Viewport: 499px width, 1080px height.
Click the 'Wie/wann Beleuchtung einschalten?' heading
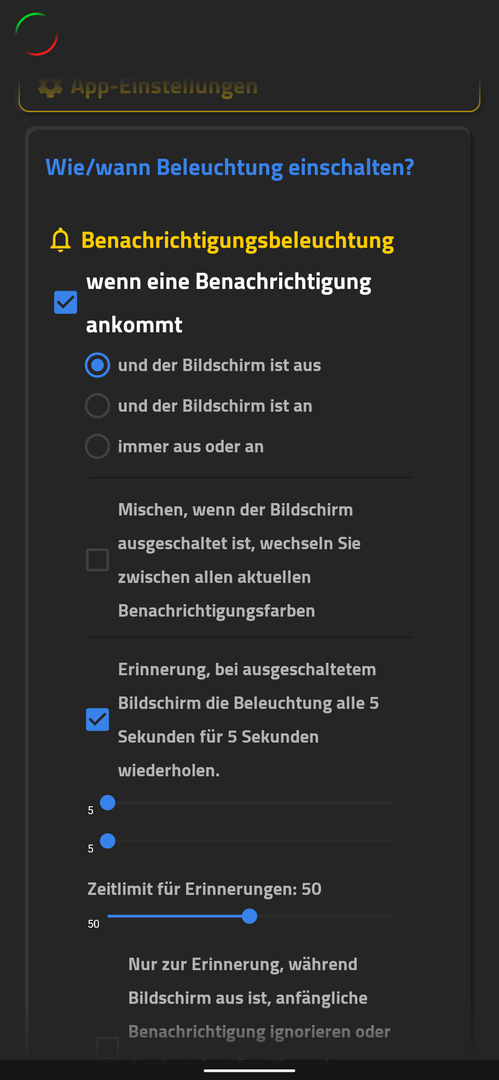click(x=230, y=167)
